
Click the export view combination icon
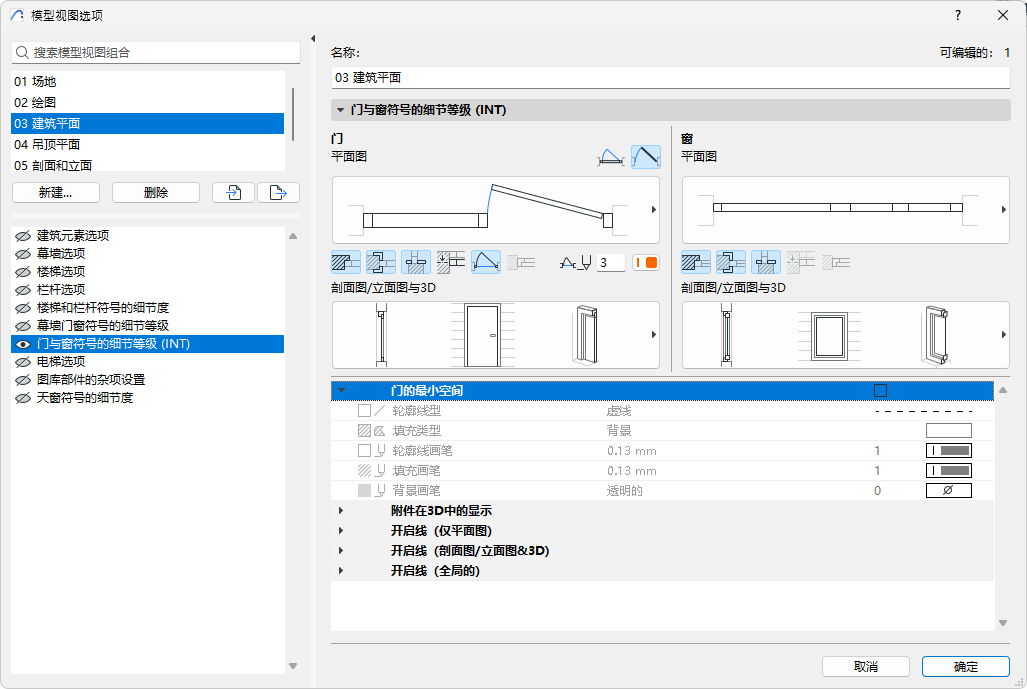click(x=278, y=193)
